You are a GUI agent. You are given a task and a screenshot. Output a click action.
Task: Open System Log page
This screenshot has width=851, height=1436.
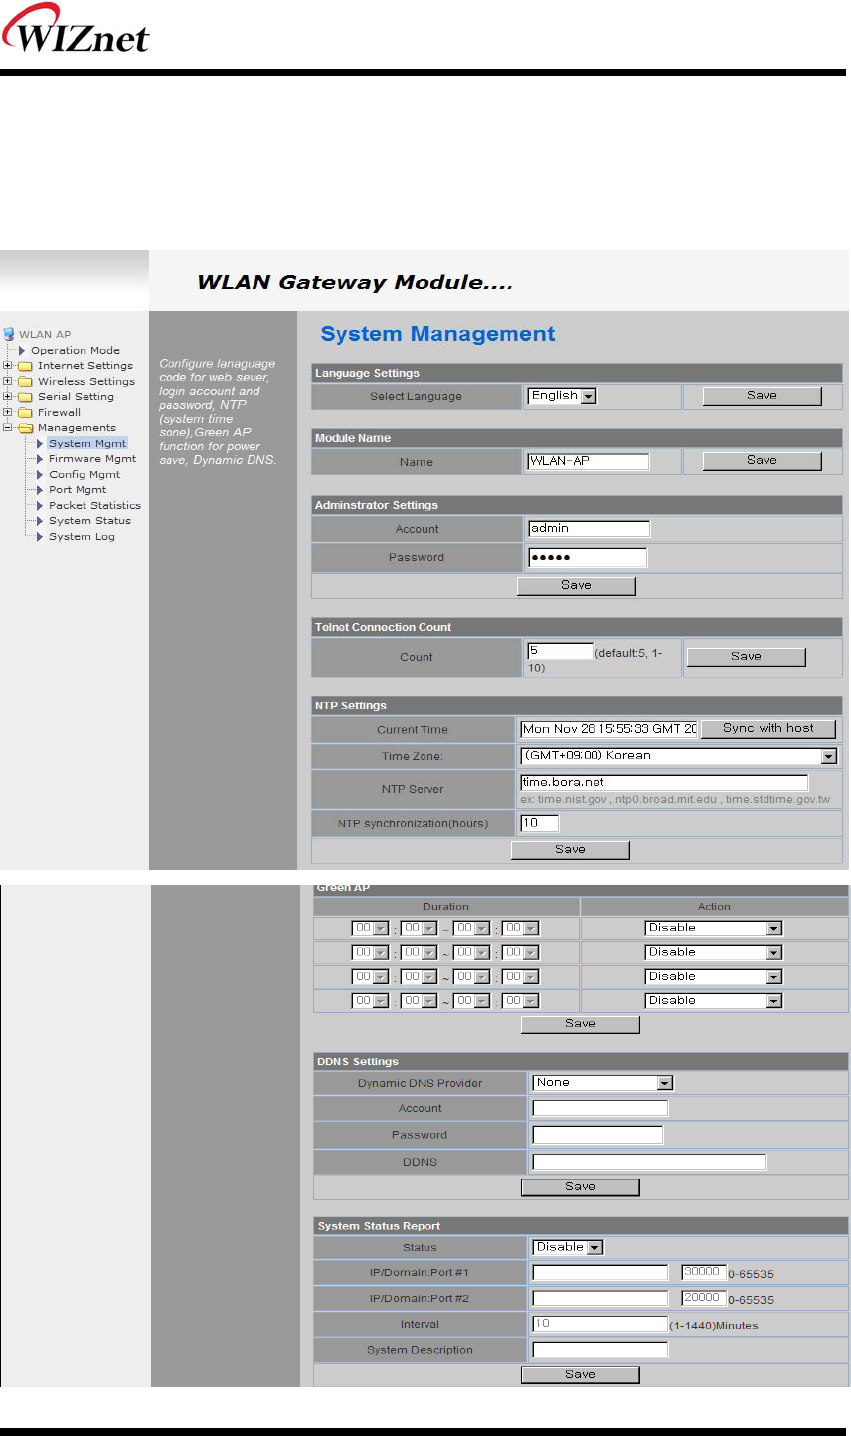click(82, 537)
